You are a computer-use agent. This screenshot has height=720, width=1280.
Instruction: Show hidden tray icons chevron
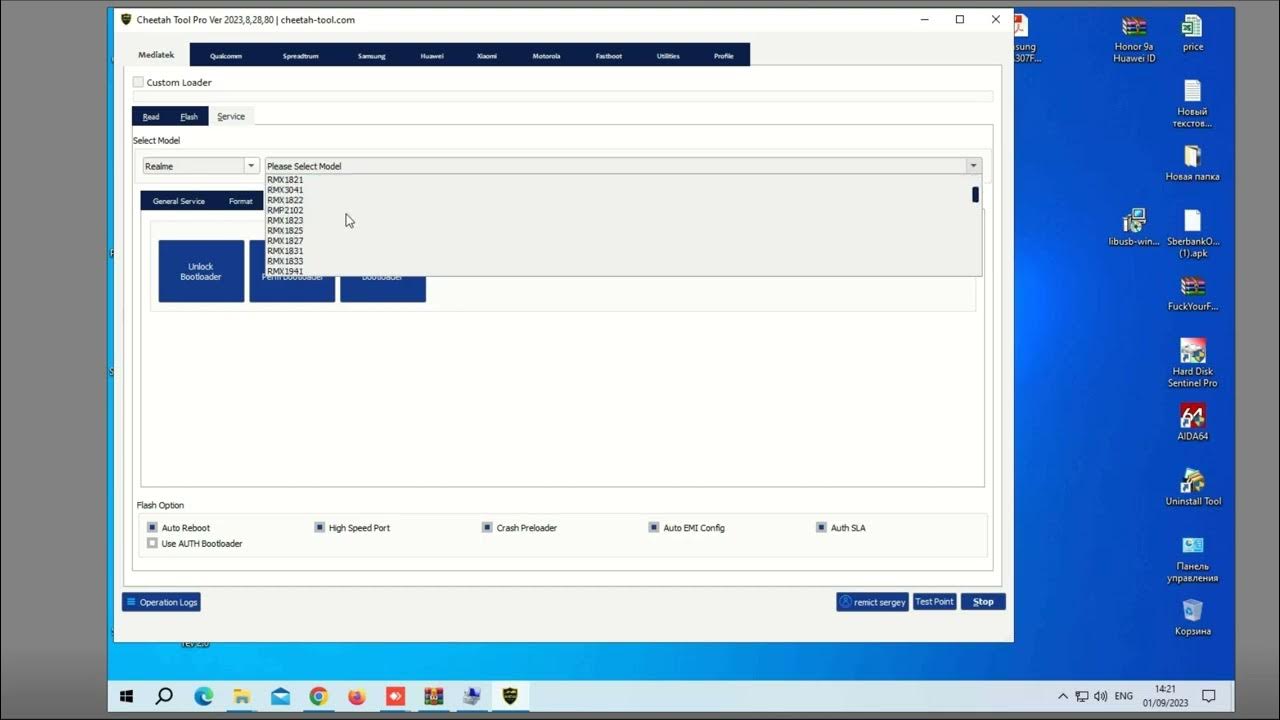pos(1062,696)
